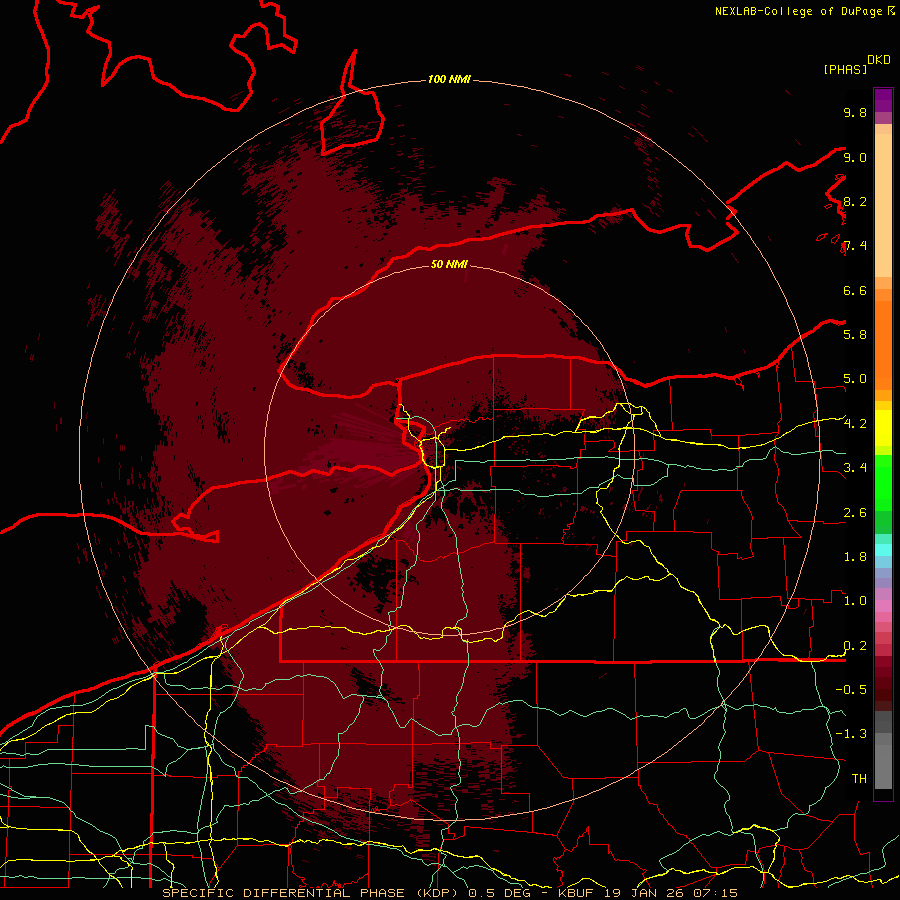Click the TH threshold label on the scale
The image size is (900, 900).
(x=859, y=779)
